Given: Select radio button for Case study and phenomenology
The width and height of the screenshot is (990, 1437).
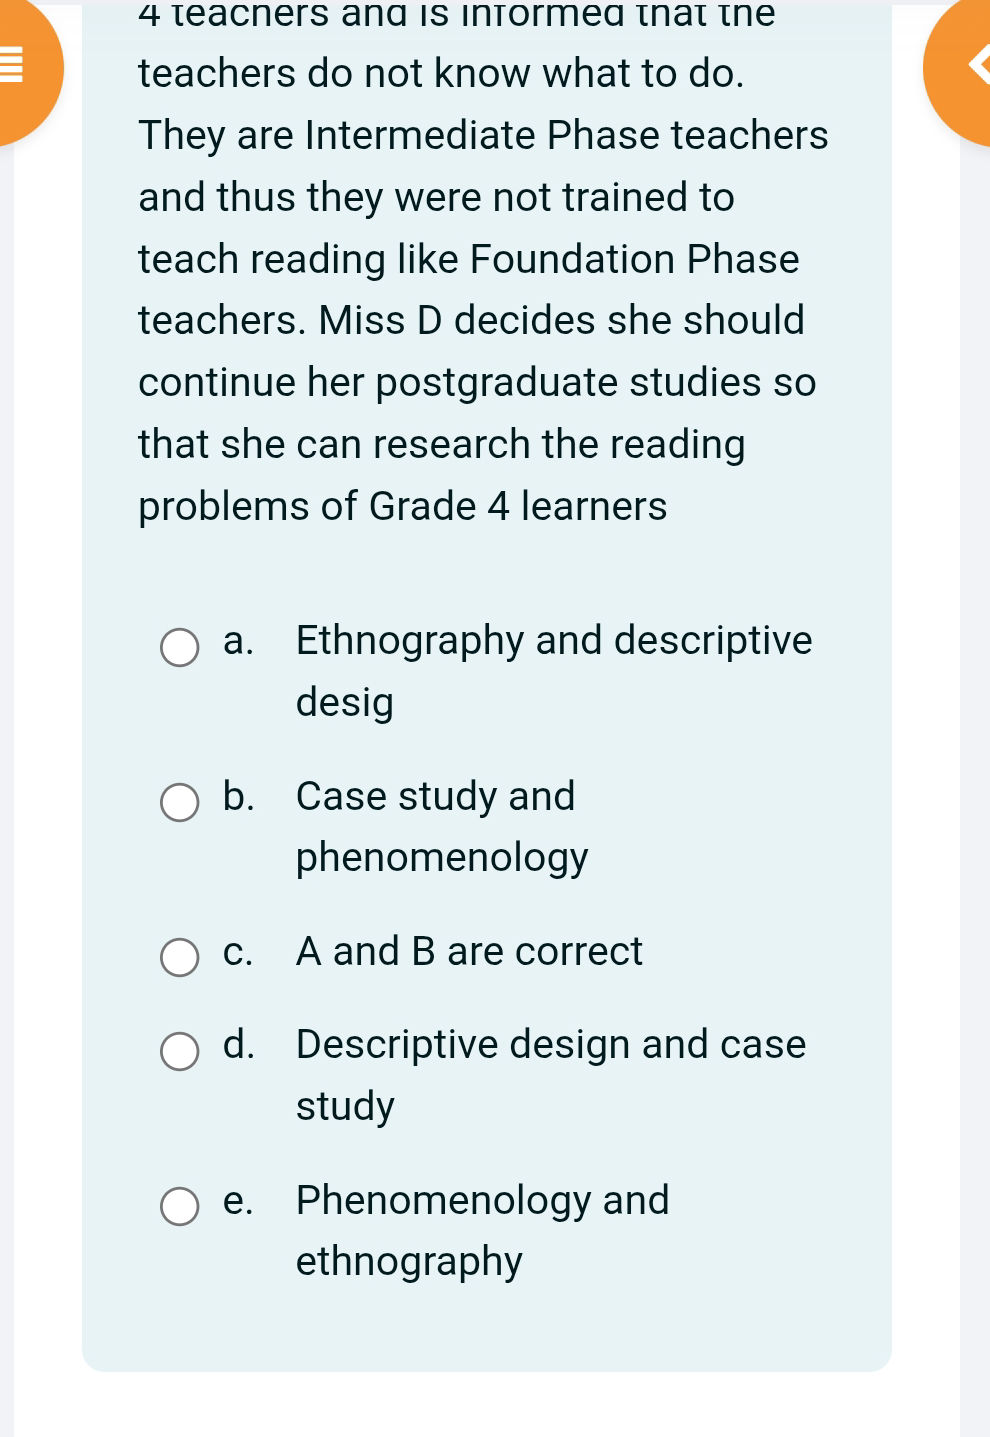Looking at the screenshot, I should 180,802.
